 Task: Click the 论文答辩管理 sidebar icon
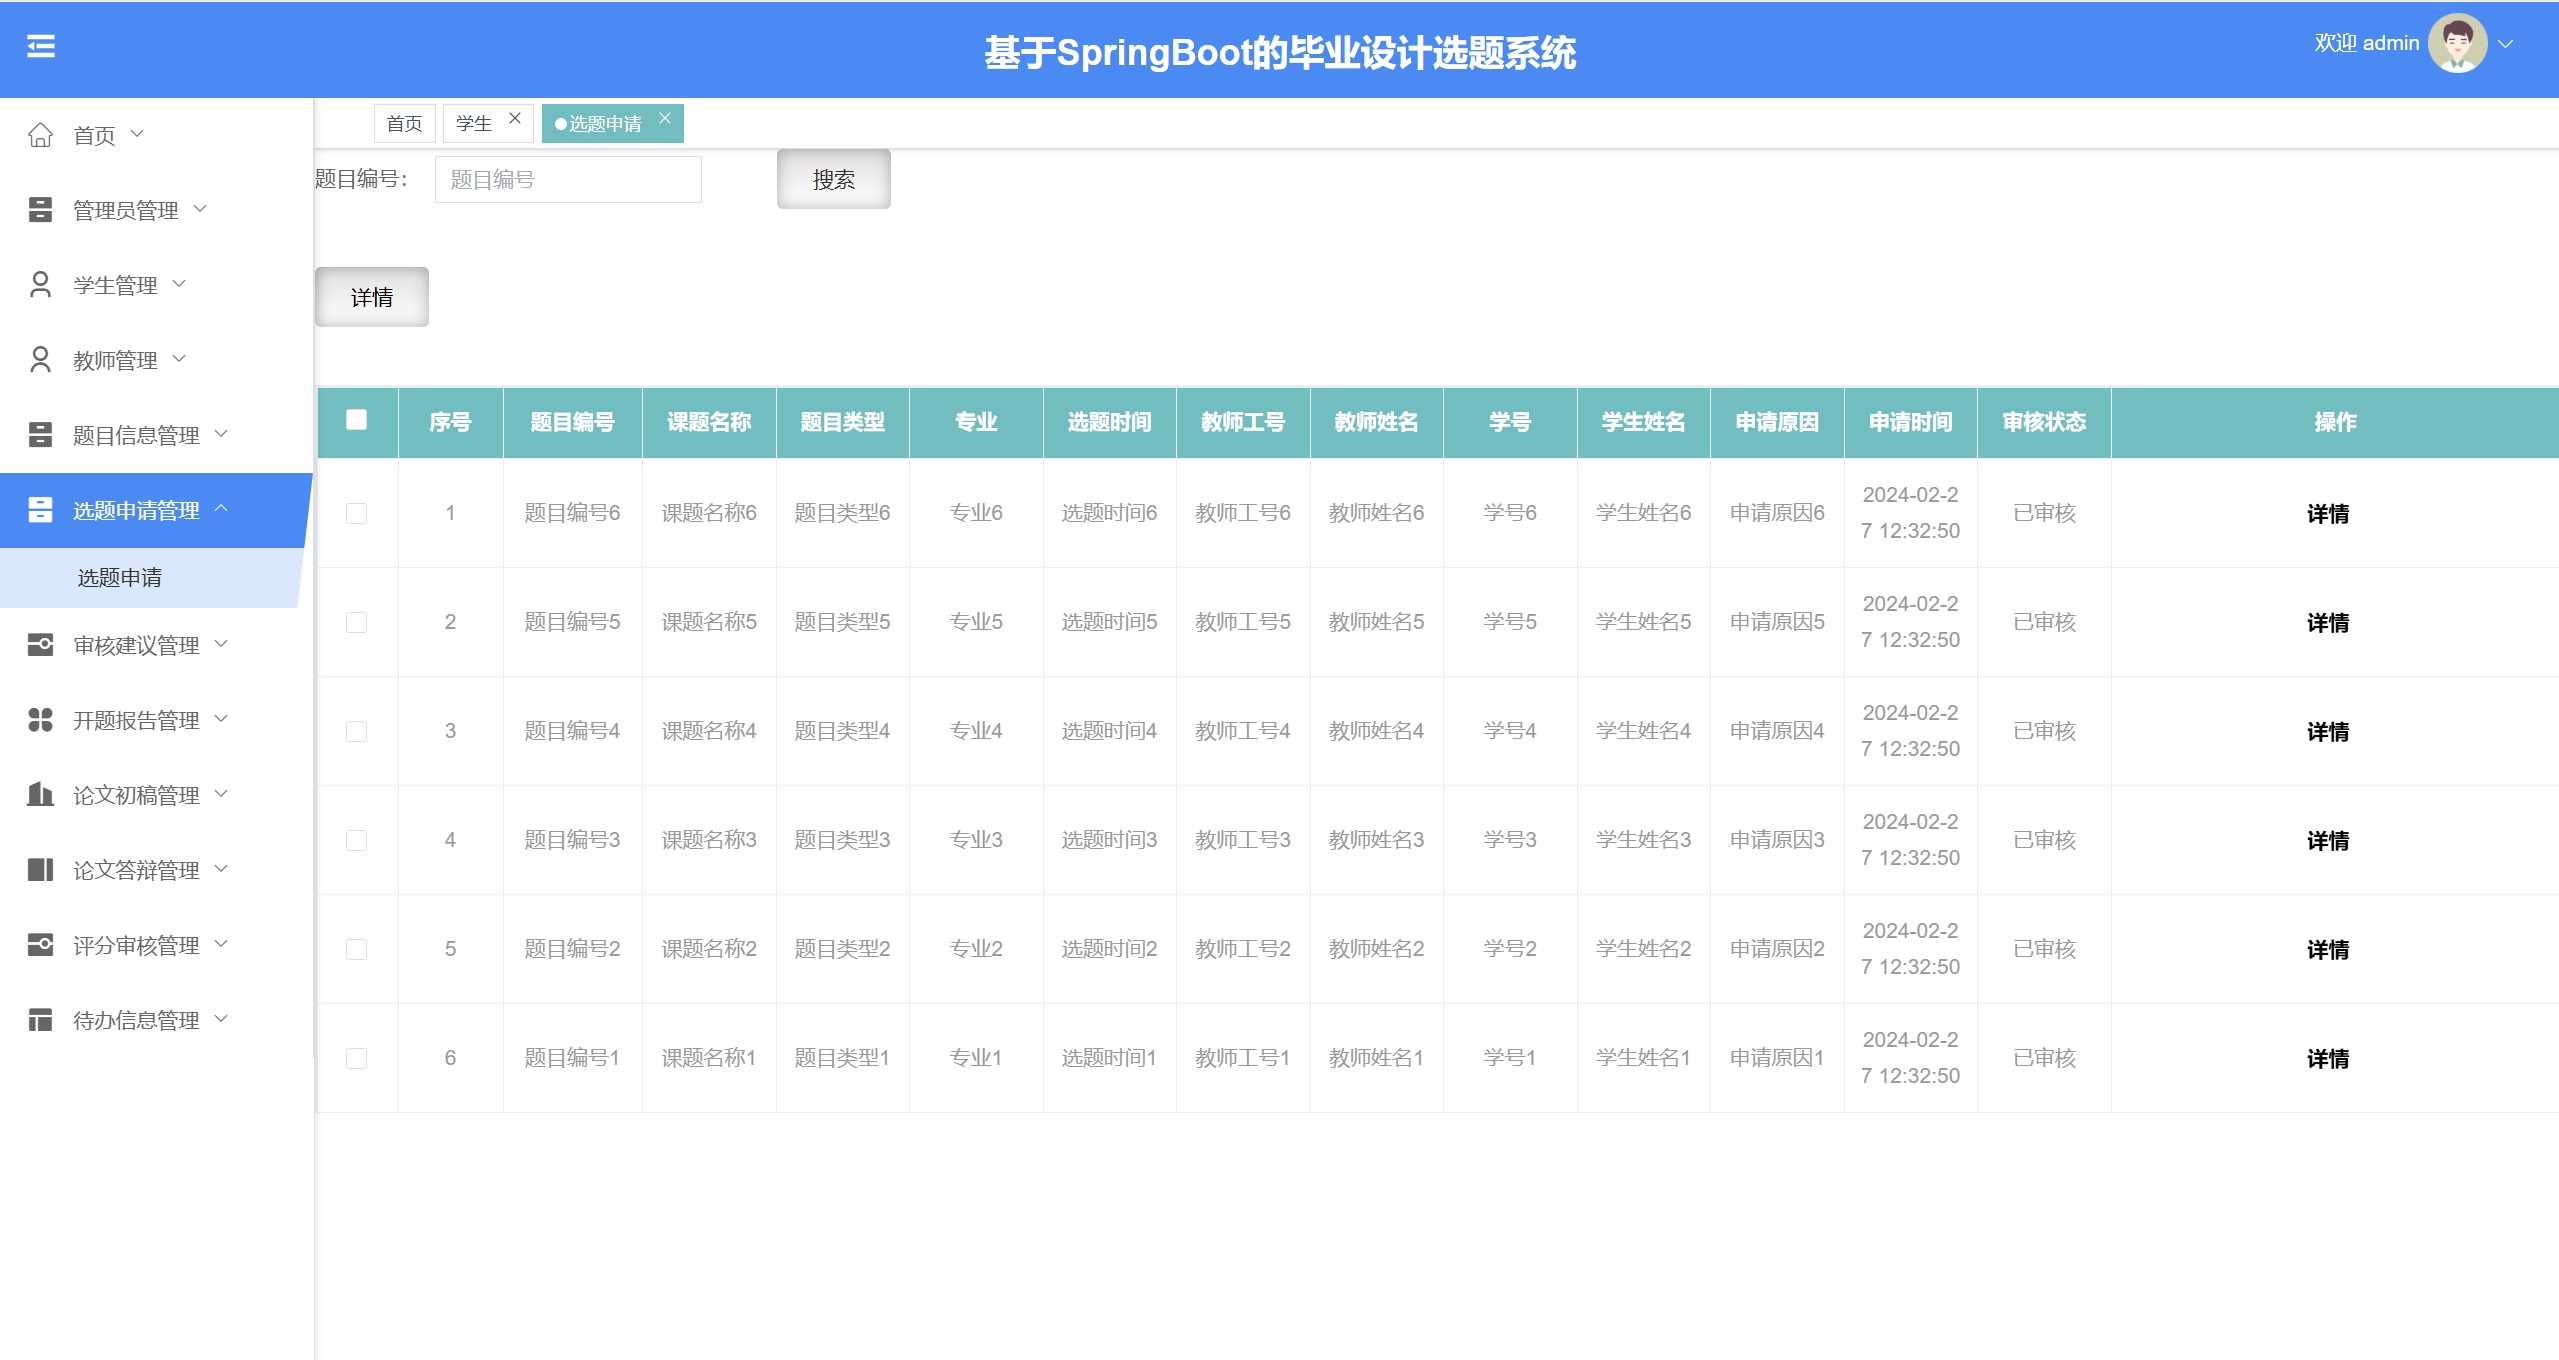[40, 870]
